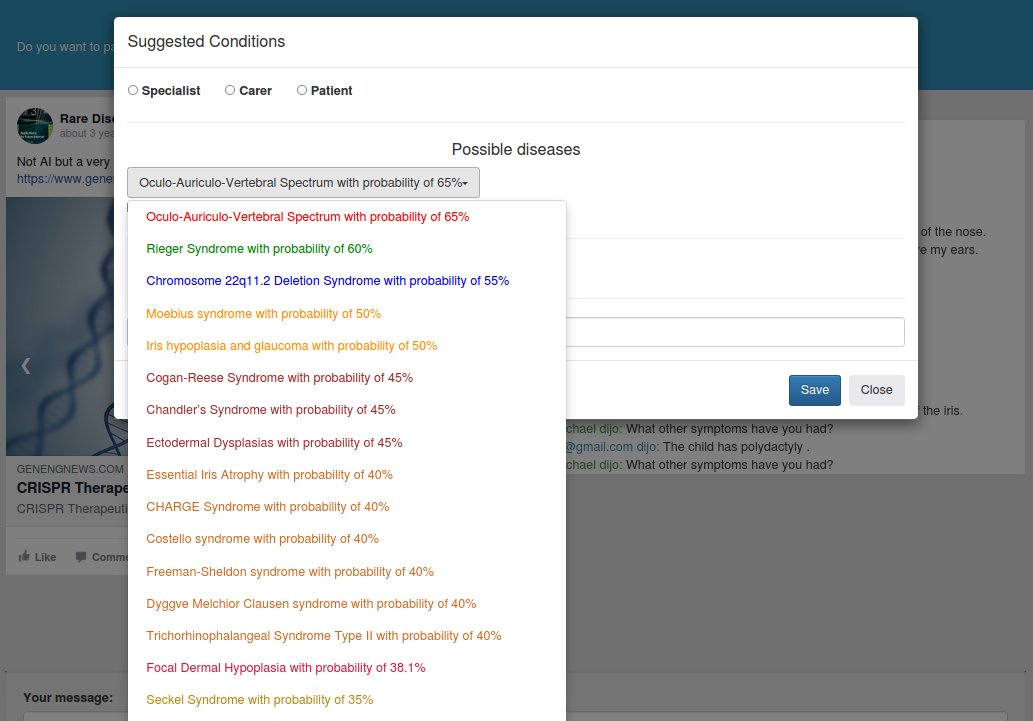Select Moebius syndrome with probability of 50%

tap(263, 313)
